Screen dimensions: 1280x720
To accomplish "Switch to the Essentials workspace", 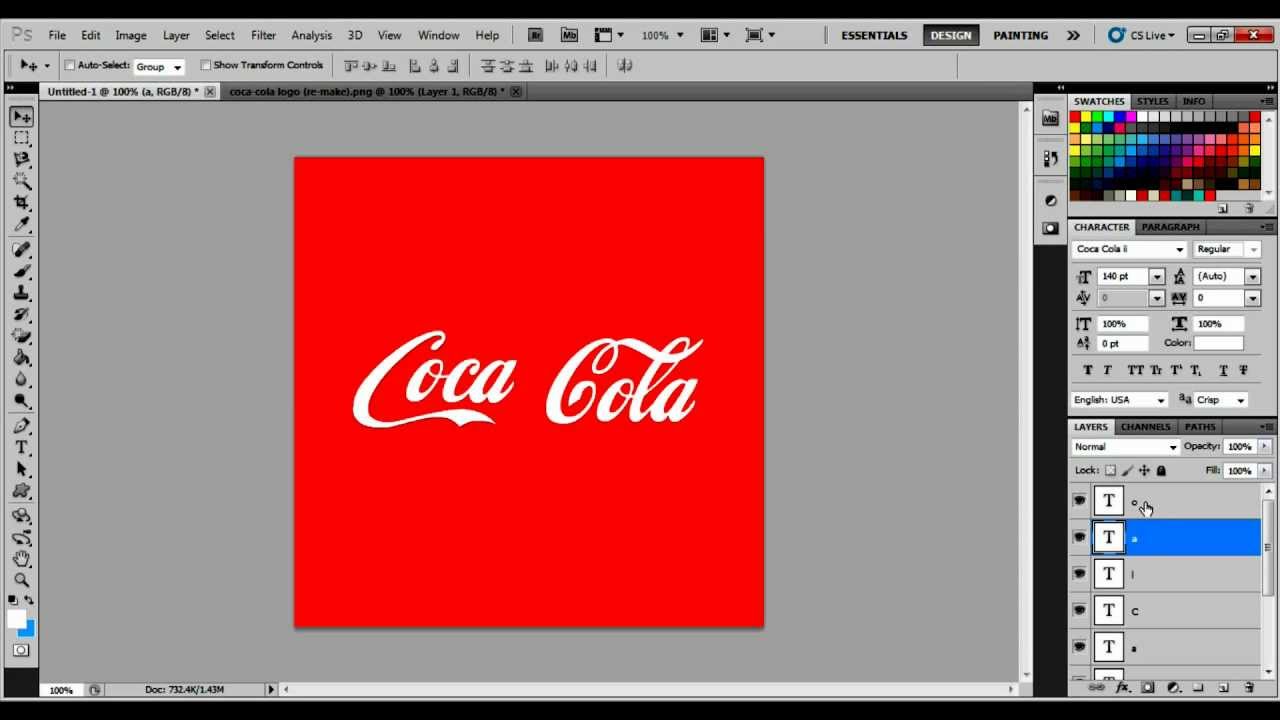I will tap(874, 35).
